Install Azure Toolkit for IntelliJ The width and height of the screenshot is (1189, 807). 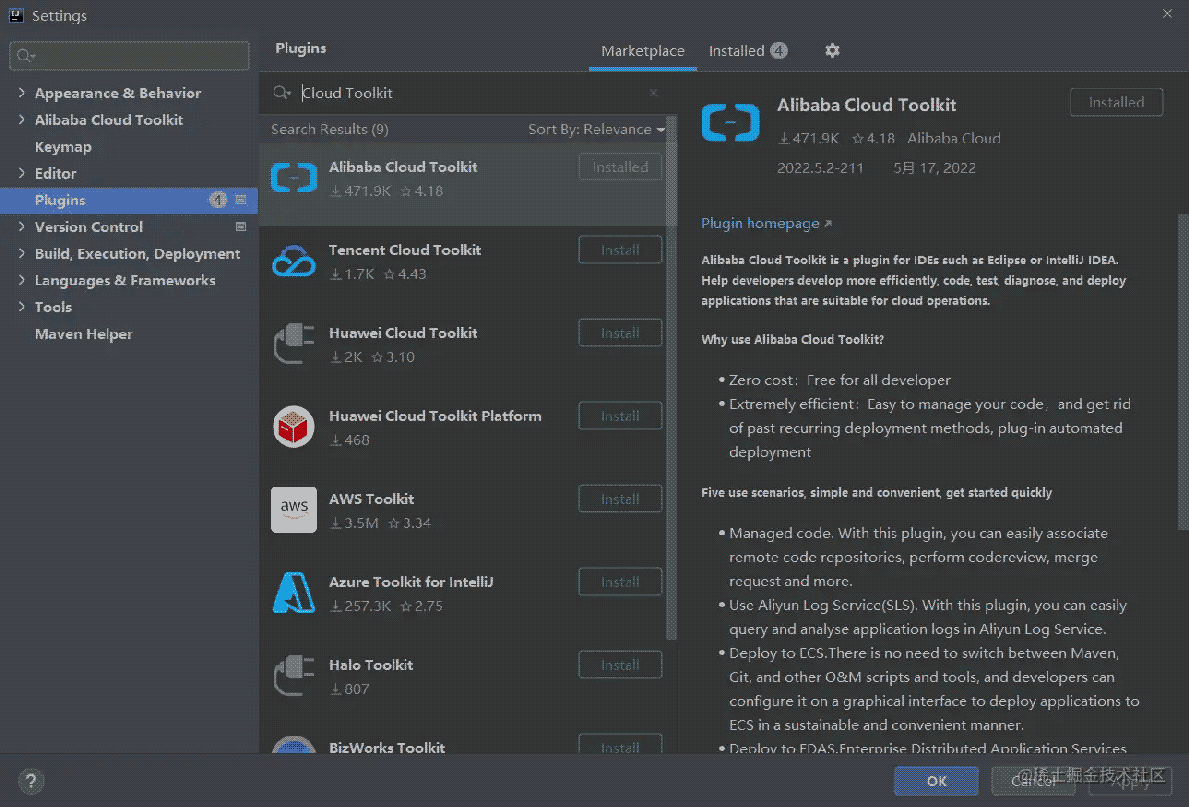pyautogui.click(x=620, y=582)
